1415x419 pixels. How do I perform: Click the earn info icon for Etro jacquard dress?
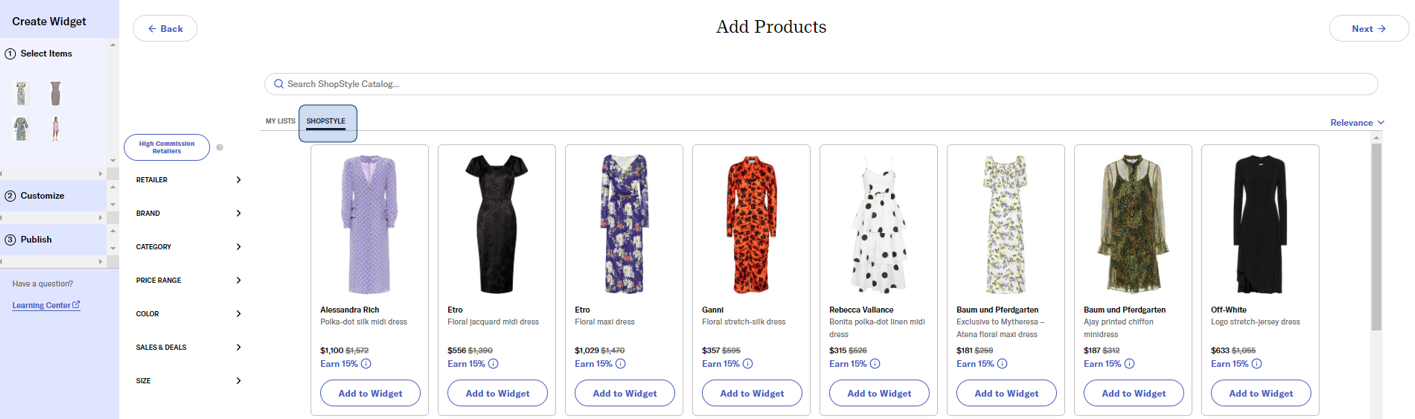click(x=493, y=364)
